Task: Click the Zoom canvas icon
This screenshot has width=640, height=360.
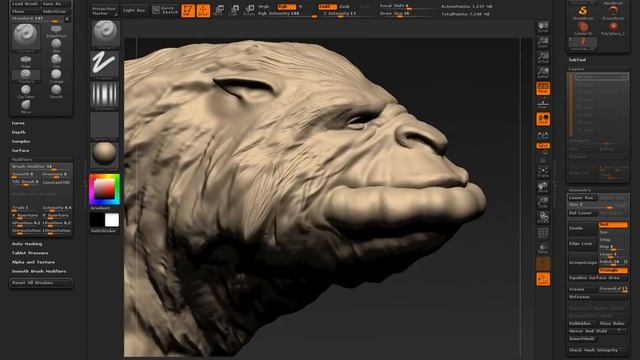Action: tap(543, 42)
